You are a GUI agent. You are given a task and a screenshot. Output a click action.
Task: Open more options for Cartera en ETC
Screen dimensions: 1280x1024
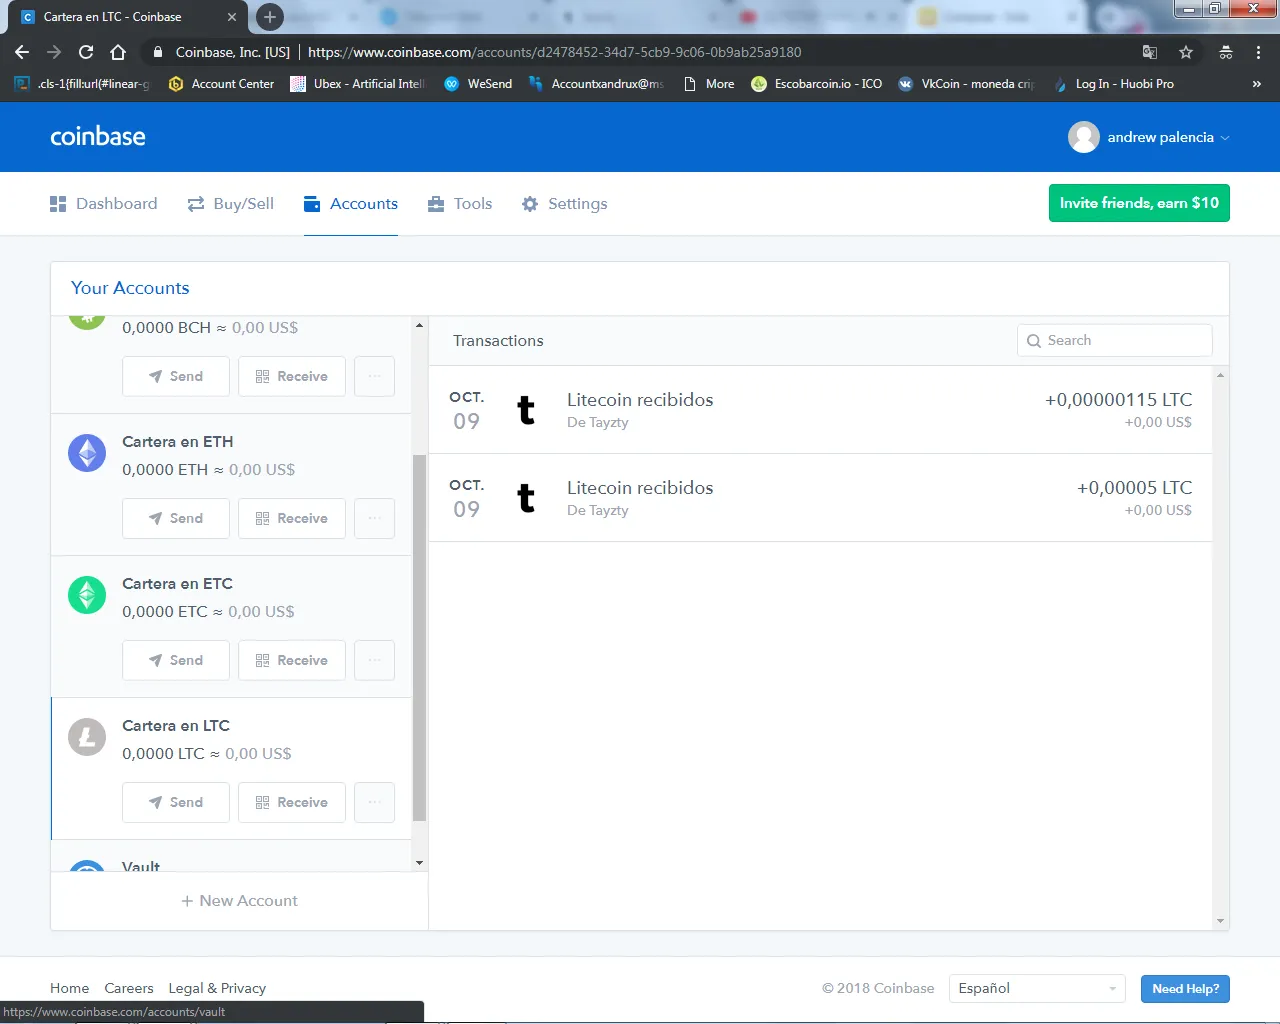point(375,660)
